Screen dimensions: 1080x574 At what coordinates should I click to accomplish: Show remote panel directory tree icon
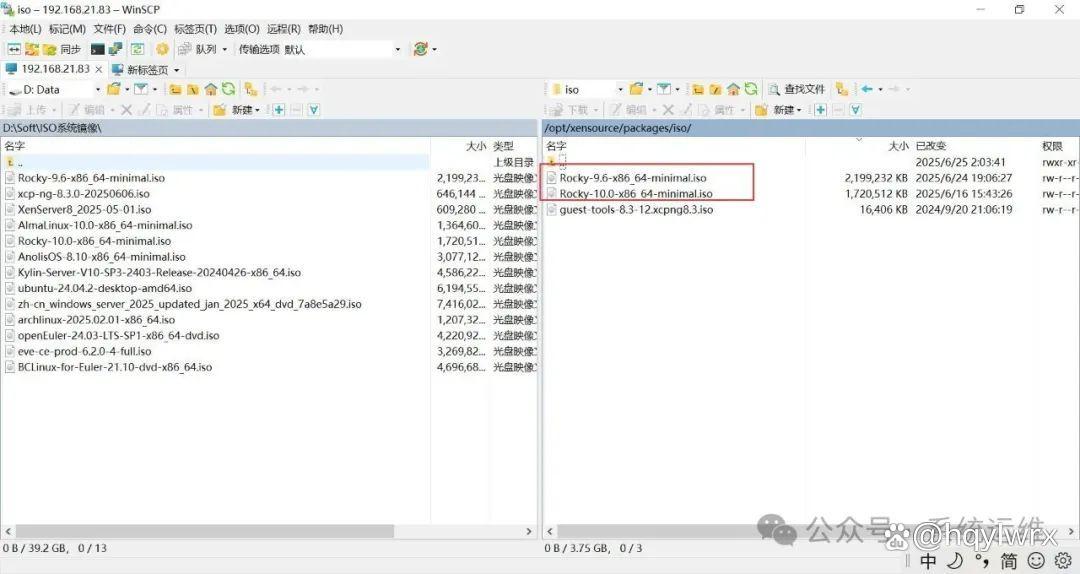(842, 89)
